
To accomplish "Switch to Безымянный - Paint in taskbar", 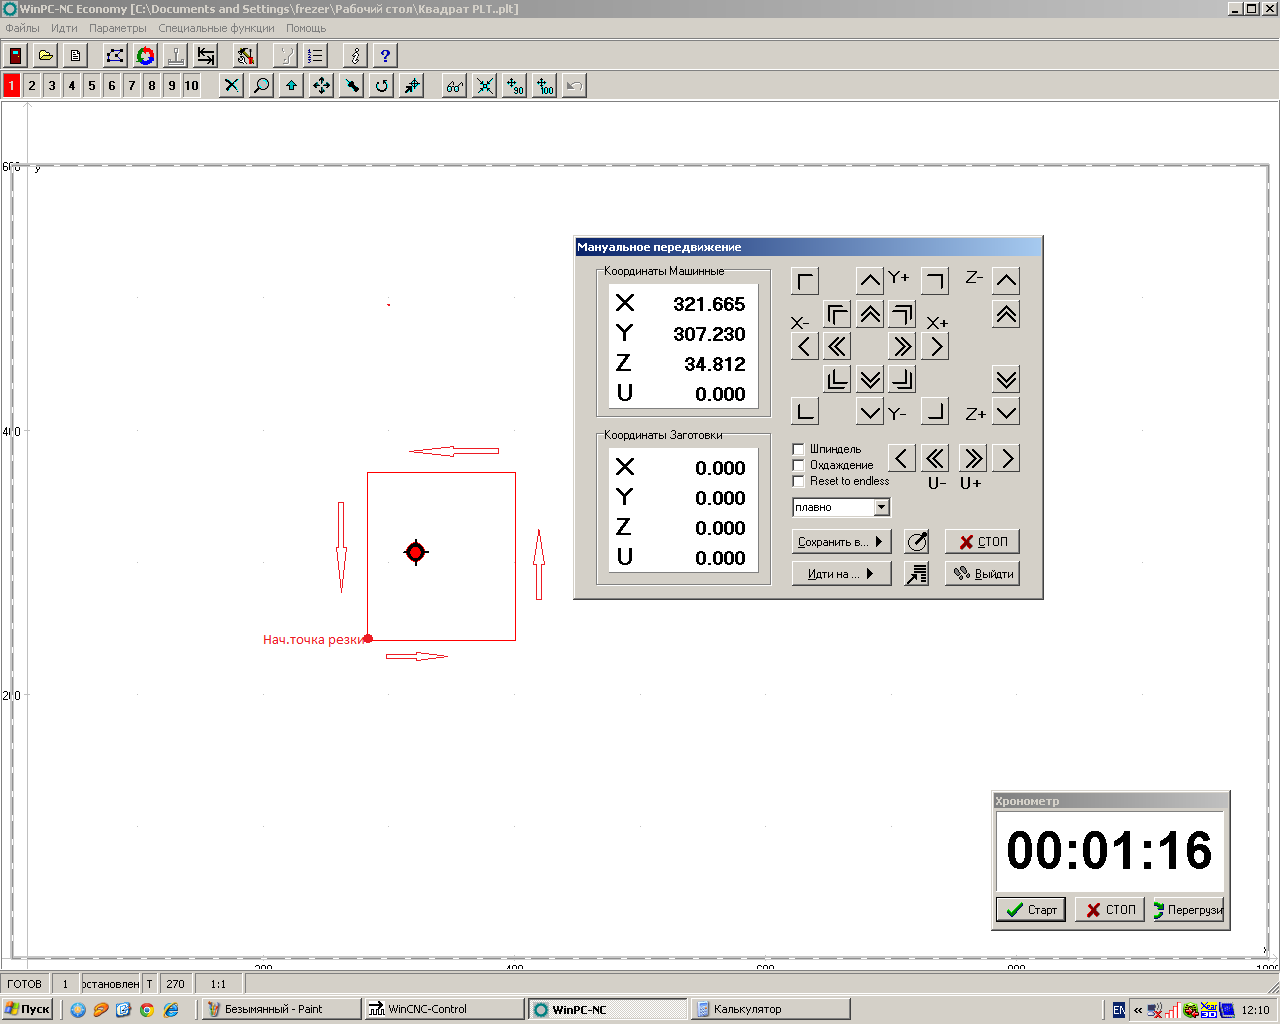I will pos(282,1010).
